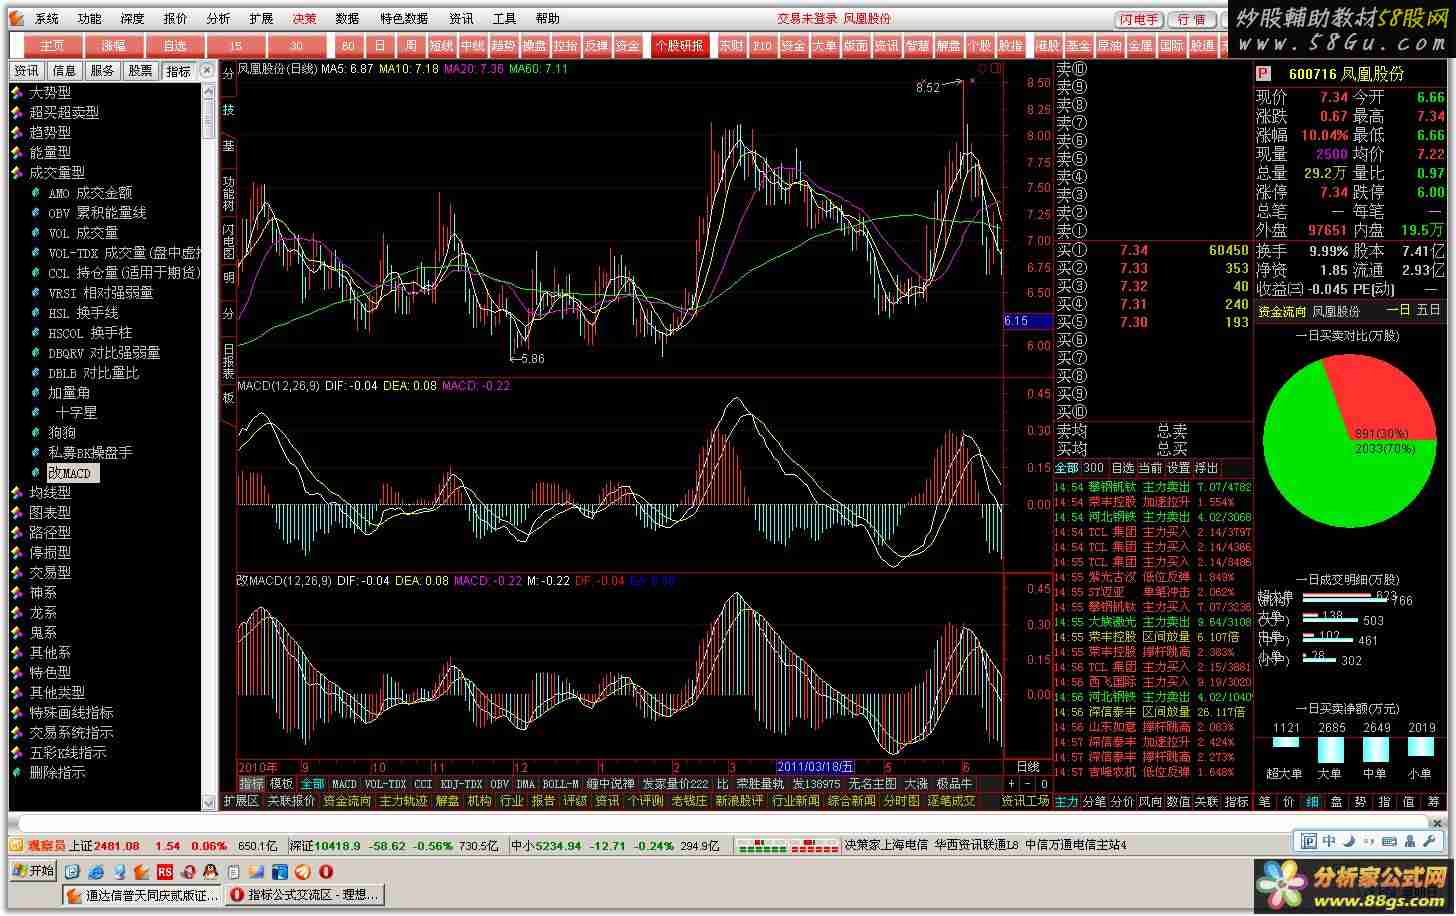Click the QQ penguin icon in quick launch
This screenshot has width=1456, height=916.
211,872
